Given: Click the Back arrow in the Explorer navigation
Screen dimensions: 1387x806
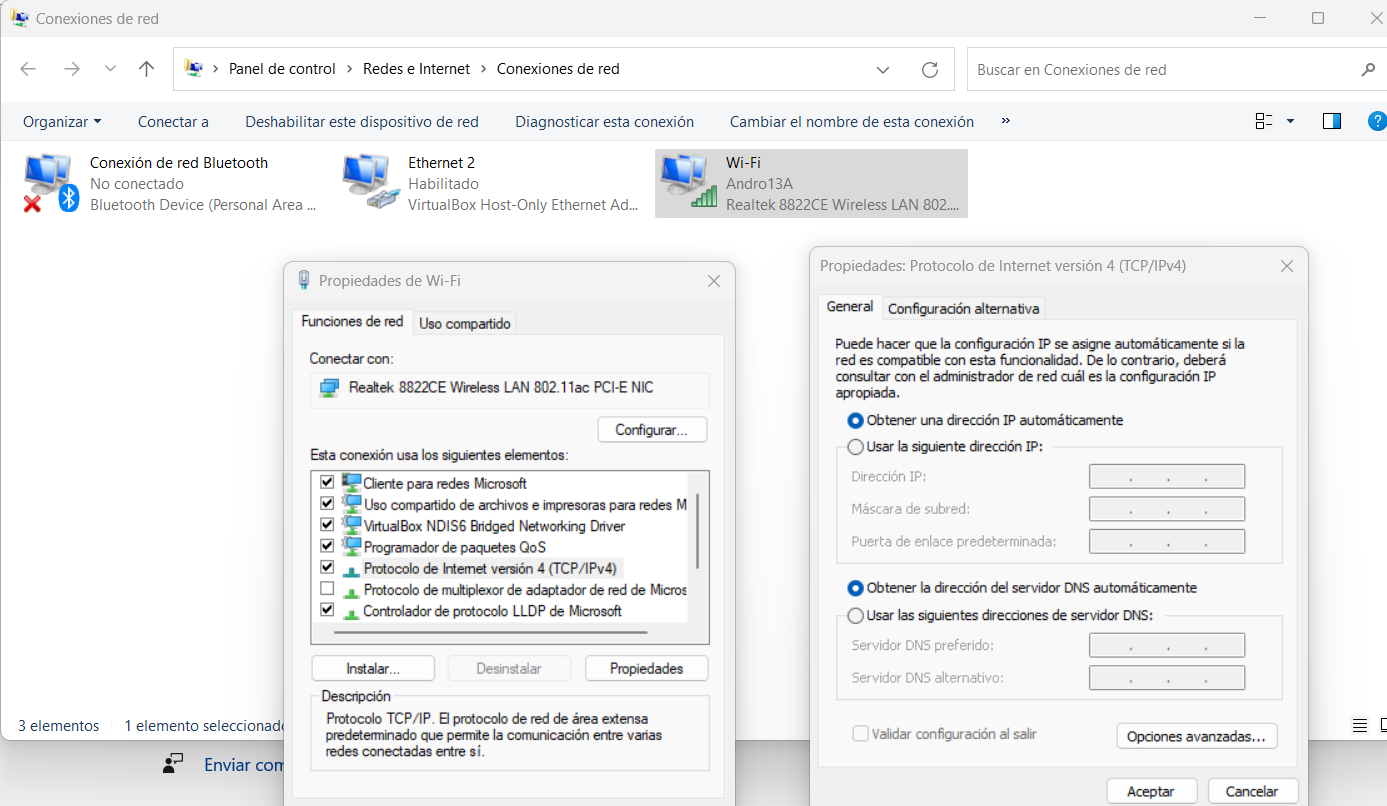Looking at the screenshot, I should click(x=28, y=69).
